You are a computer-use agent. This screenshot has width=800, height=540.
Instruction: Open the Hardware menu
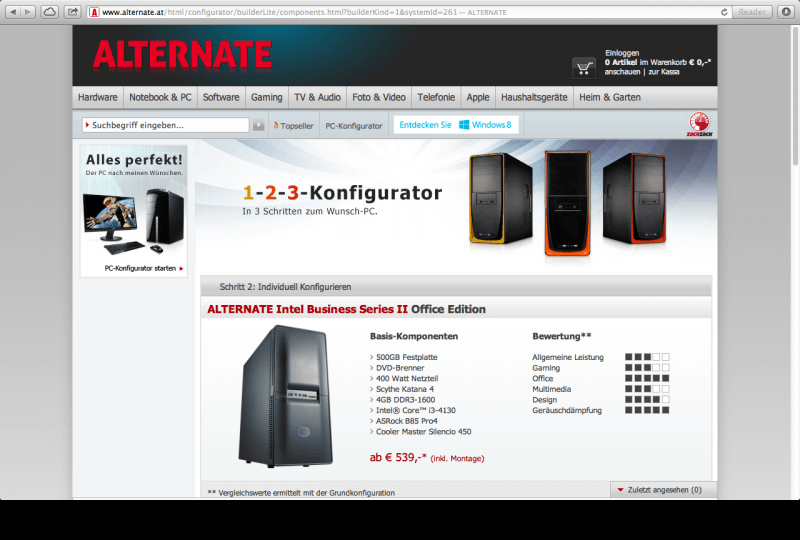coord(97,97)
